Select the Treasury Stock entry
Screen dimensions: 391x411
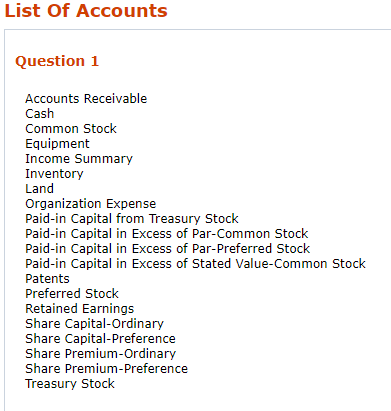pos(70,384)
